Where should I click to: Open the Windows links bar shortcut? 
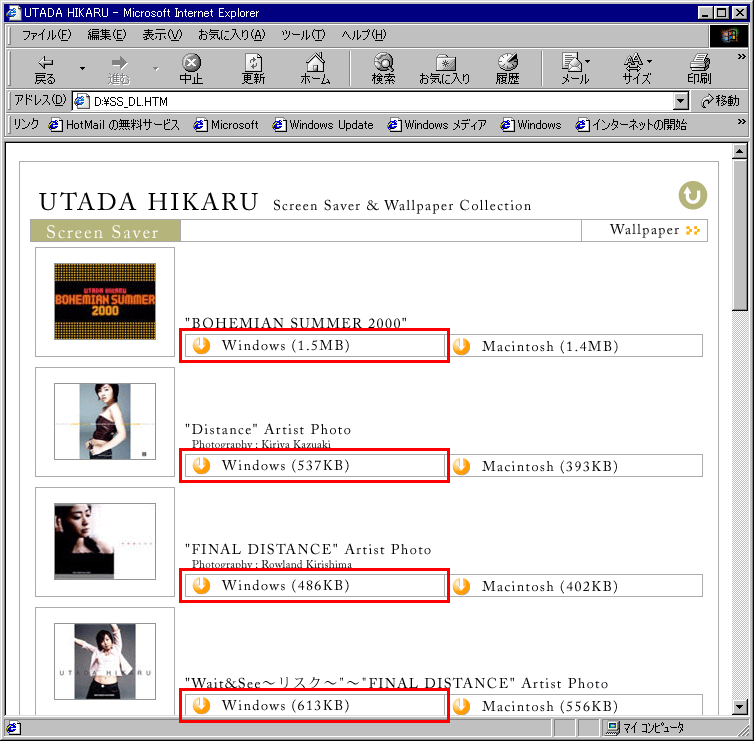coord(531,125)
